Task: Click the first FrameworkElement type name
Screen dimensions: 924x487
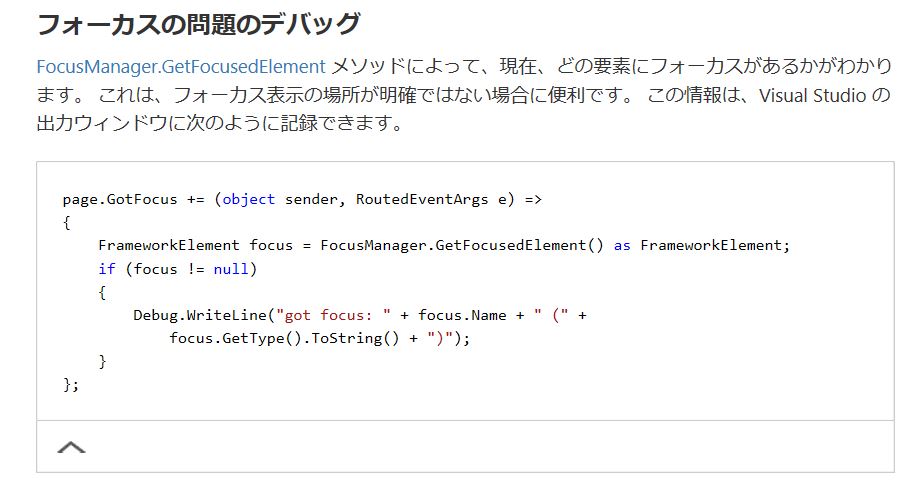Action: pos(168,245)
